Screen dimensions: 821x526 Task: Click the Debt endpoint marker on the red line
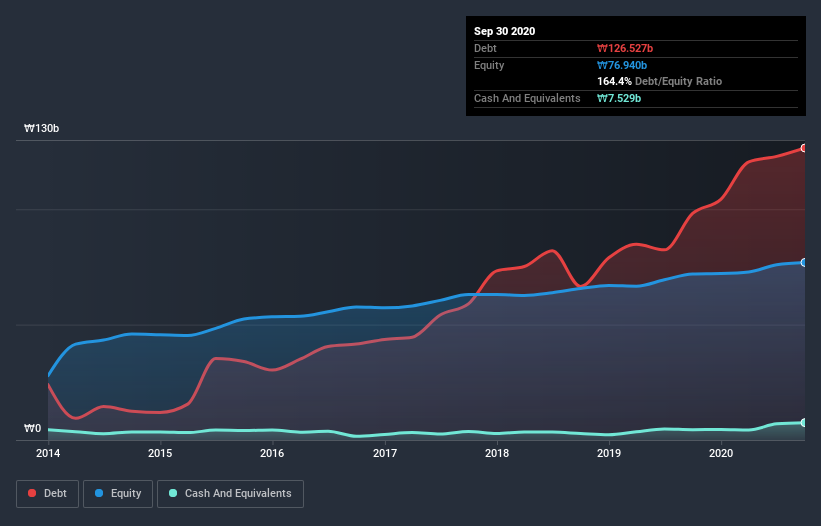tap(804, 148)
